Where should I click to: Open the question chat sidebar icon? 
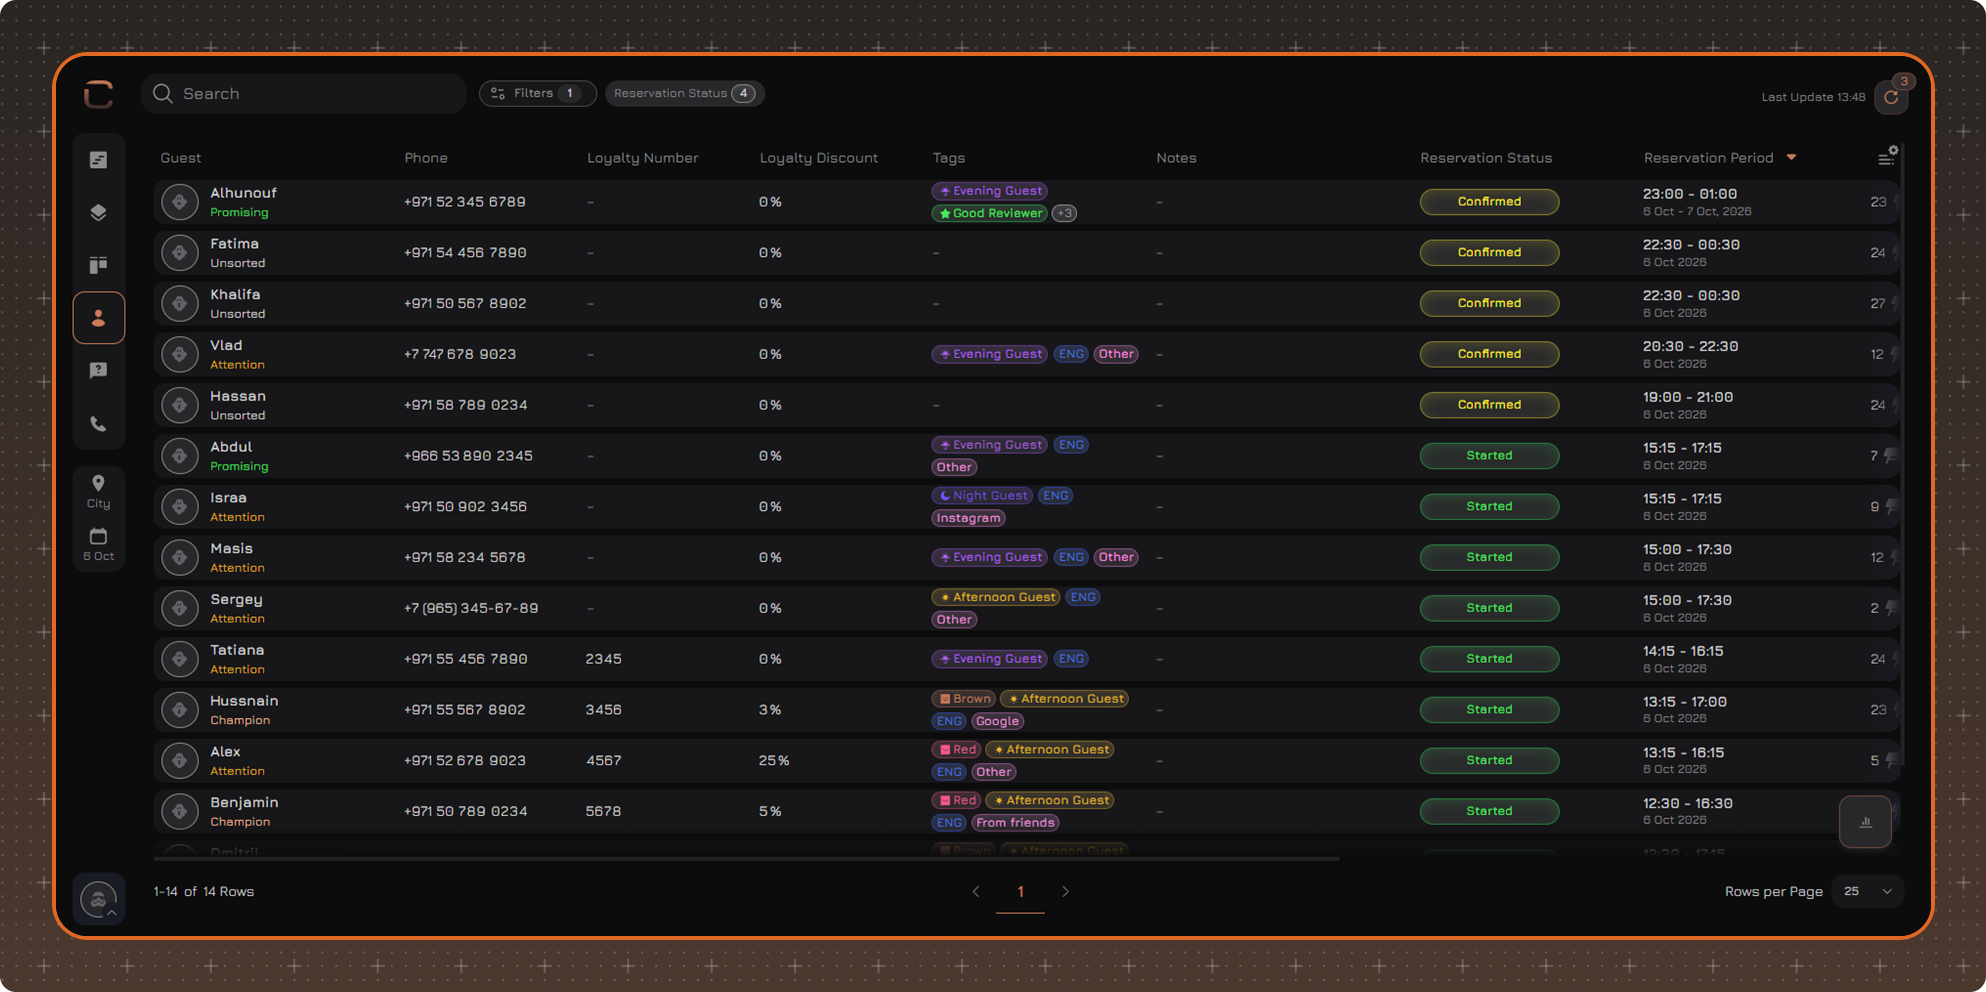tap(98, 371)
